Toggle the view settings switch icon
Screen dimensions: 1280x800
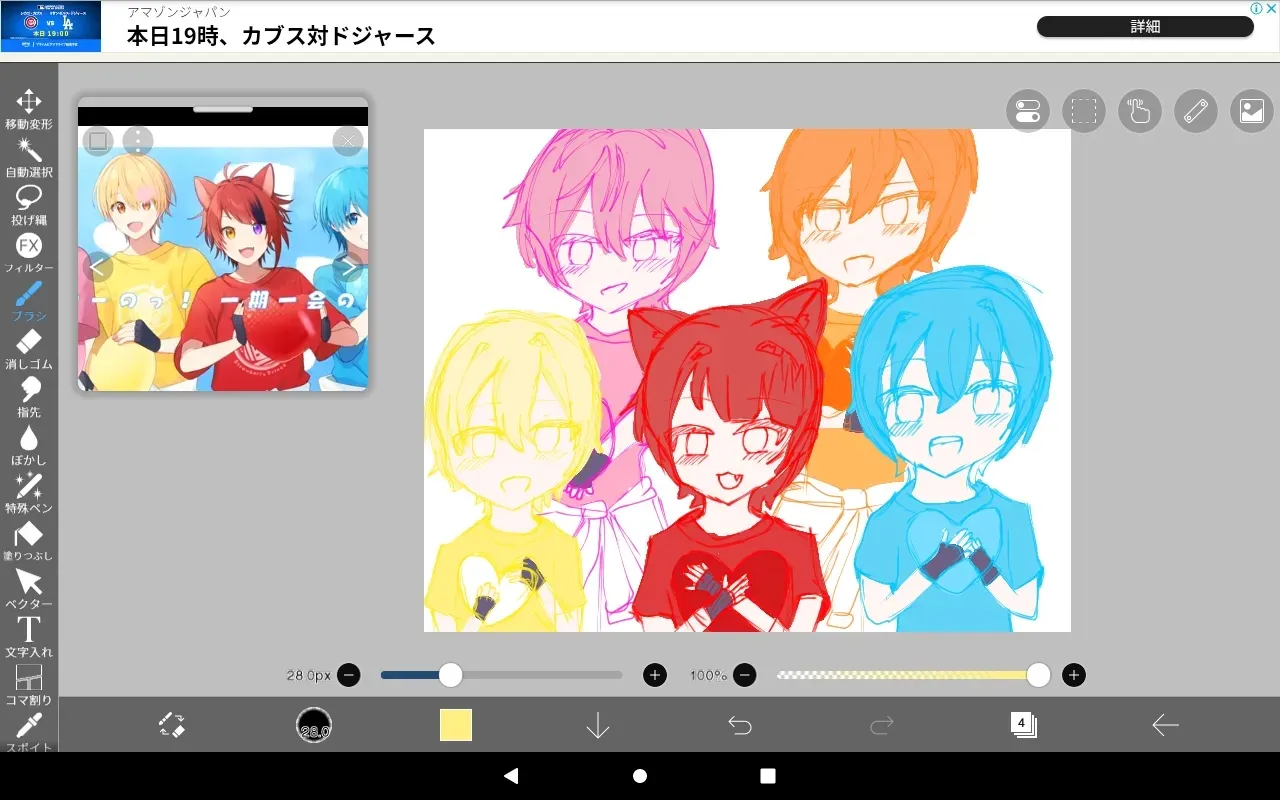click(x=1028, y=111)
